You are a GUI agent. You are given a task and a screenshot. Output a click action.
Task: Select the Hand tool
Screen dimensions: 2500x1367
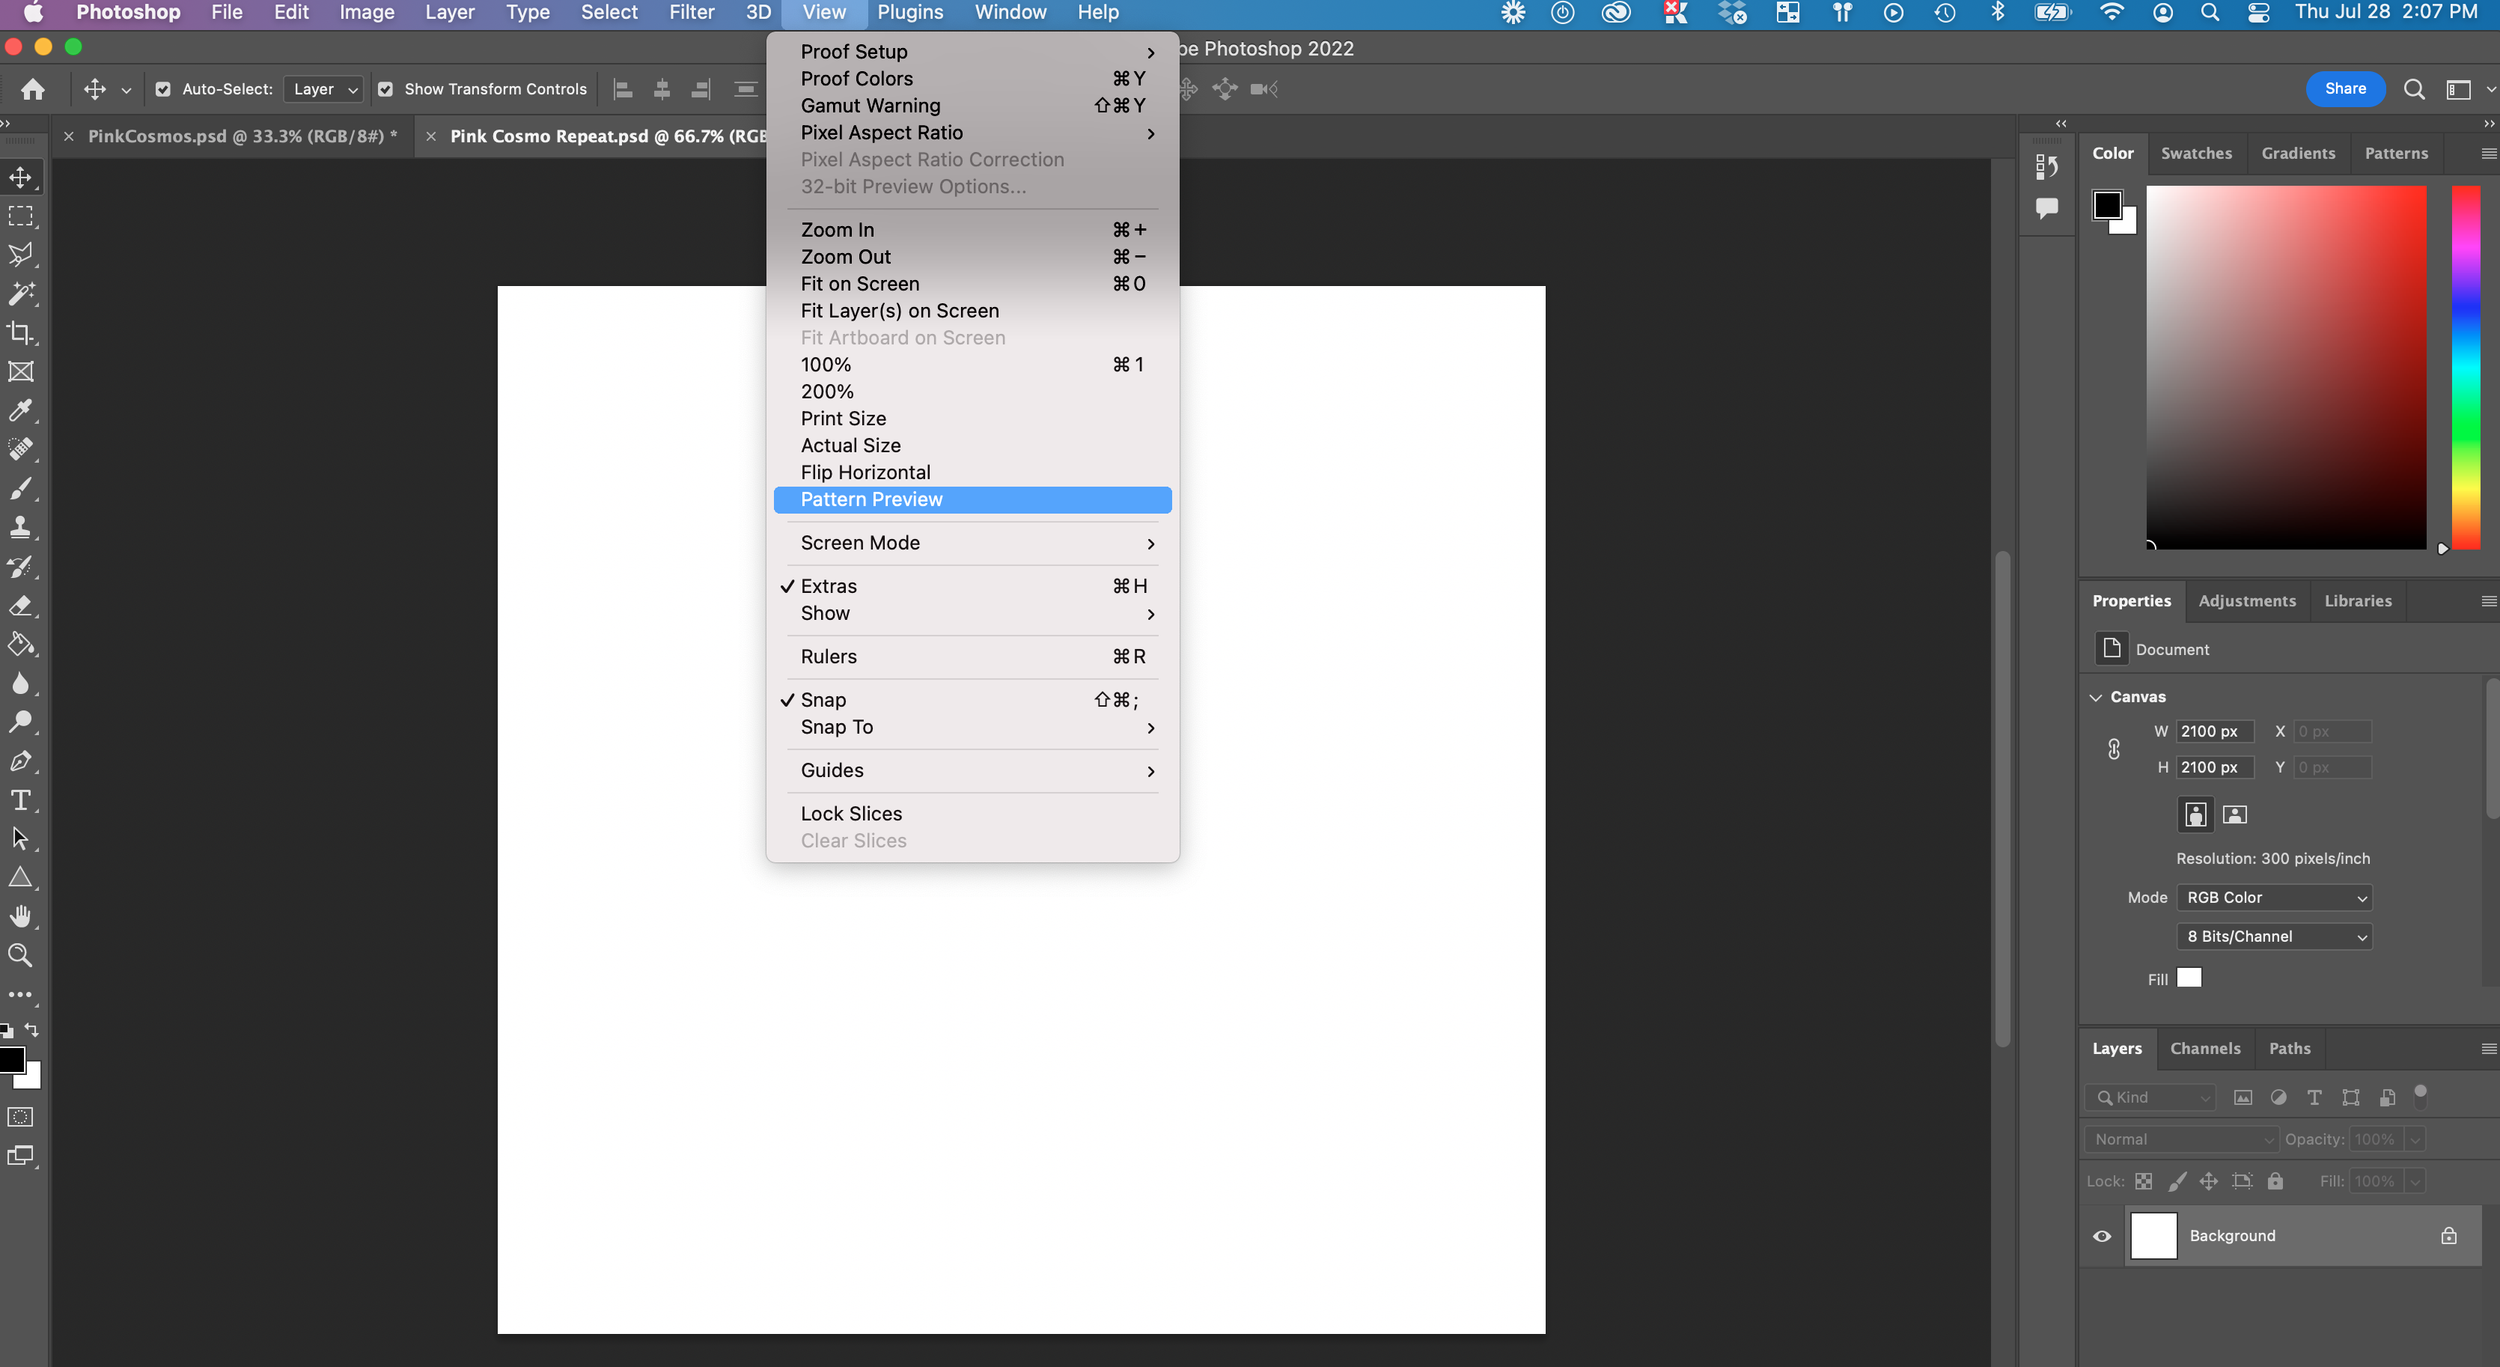tap(20, 916)
